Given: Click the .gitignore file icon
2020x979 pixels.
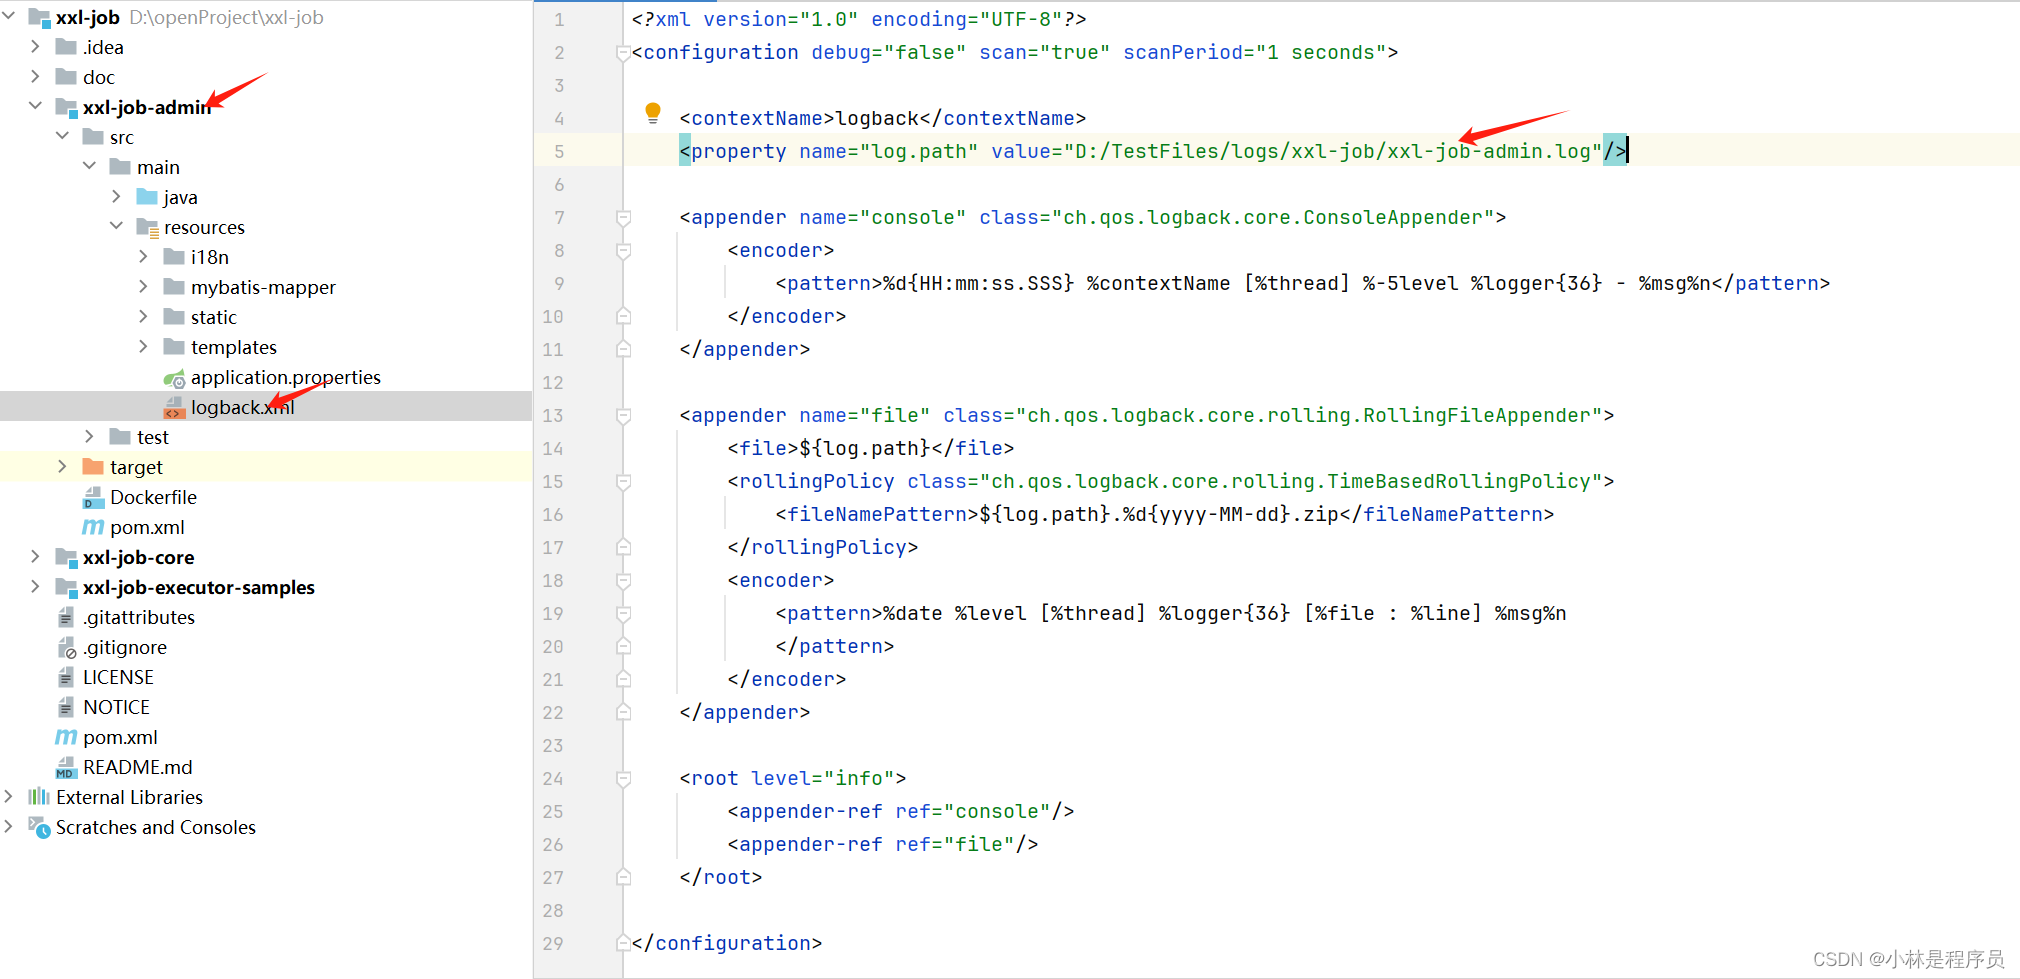Looking at the screenshot, I should pyautogui.click(x=66, y=648).
